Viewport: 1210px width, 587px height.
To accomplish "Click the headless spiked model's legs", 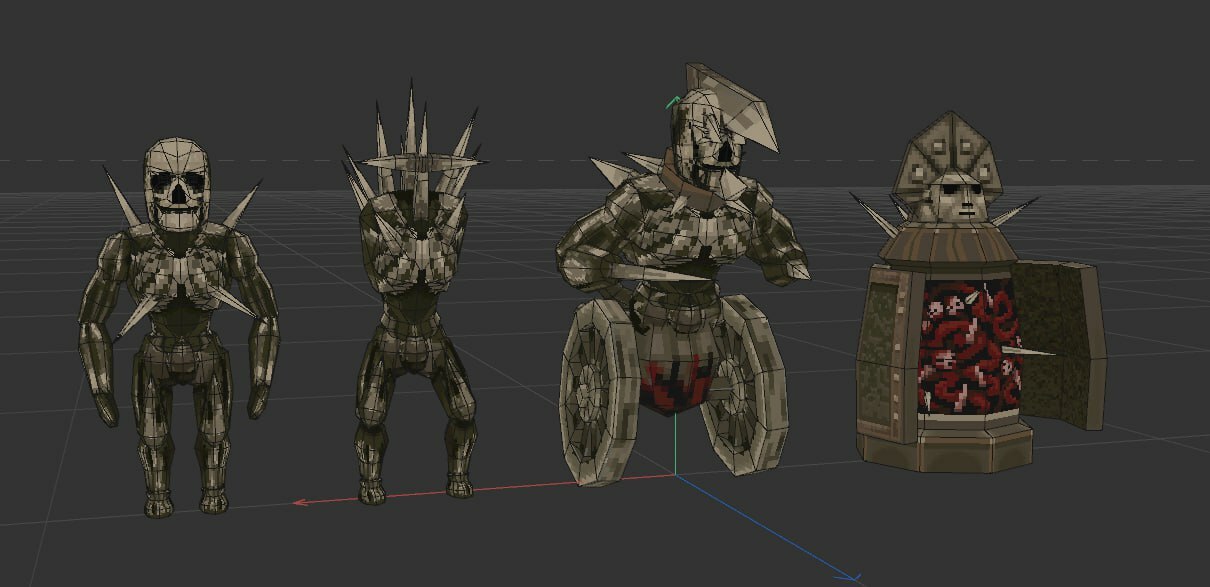I will 412,420.
